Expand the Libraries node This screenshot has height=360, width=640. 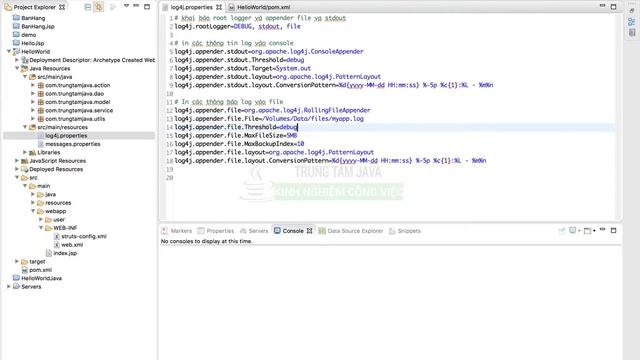25,152
